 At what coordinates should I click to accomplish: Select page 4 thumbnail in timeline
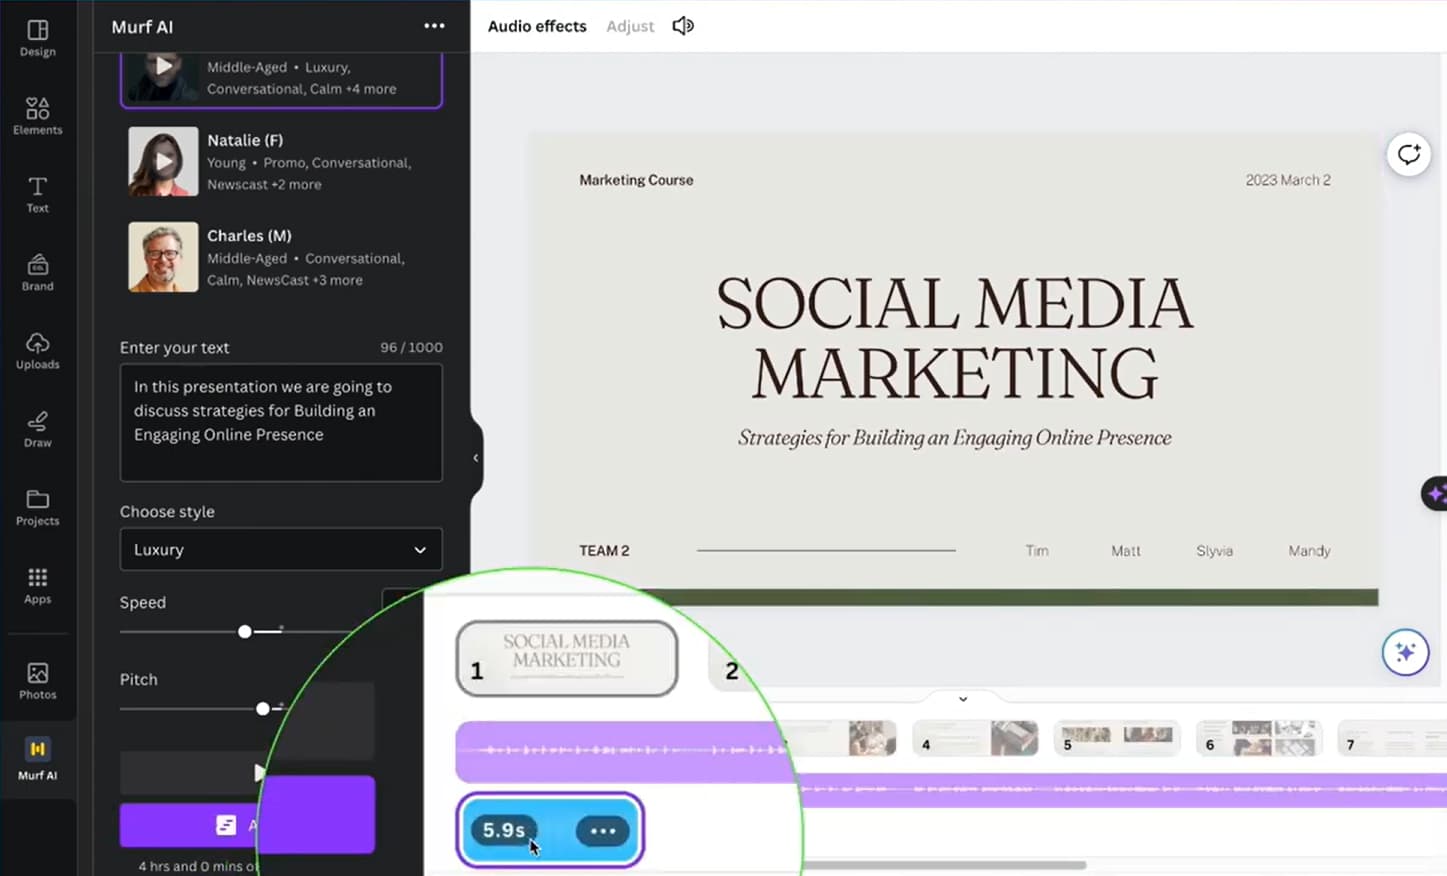pos(975,738)
